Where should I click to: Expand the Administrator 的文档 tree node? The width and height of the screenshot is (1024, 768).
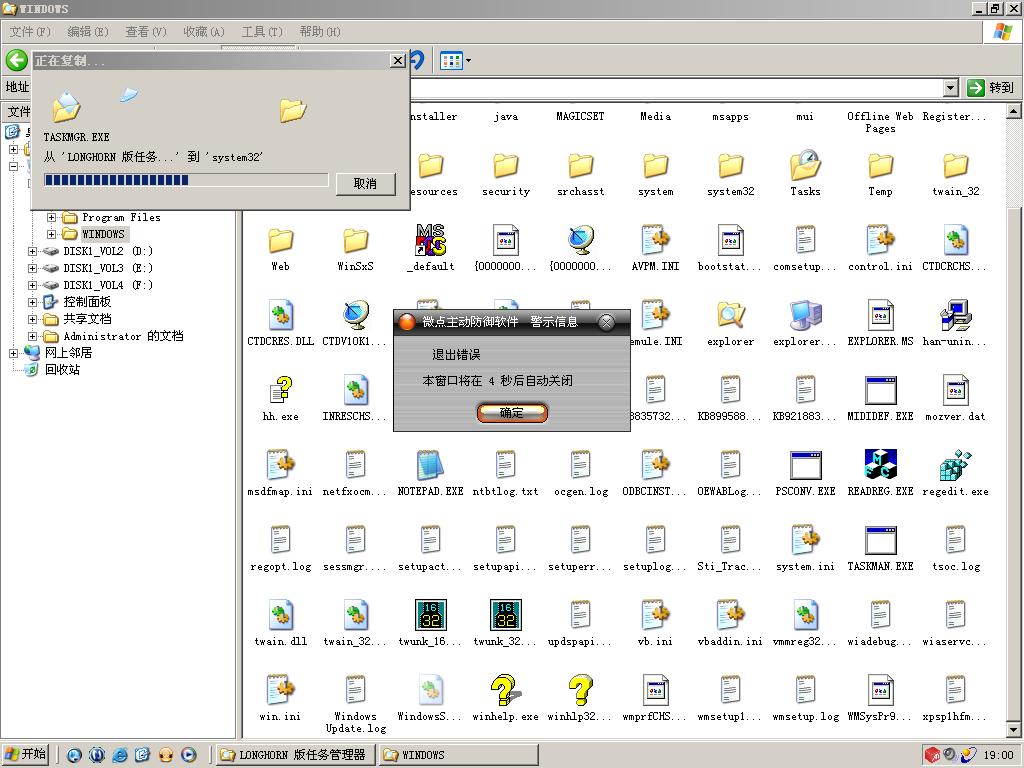pos(32,336)
